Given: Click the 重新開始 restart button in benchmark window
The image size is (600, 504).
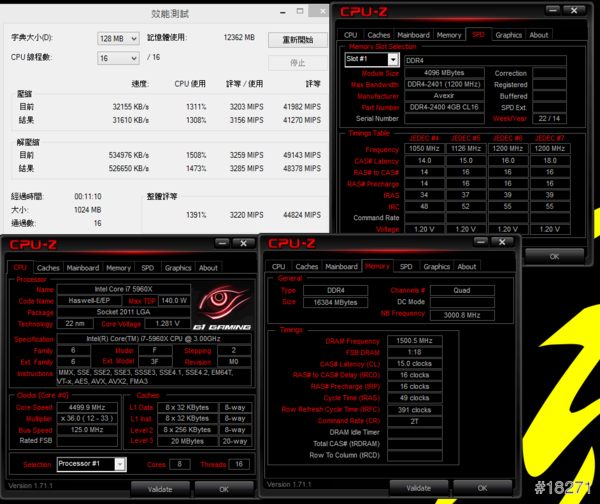Looking at the screenshot, I should (x=298, y=40).
